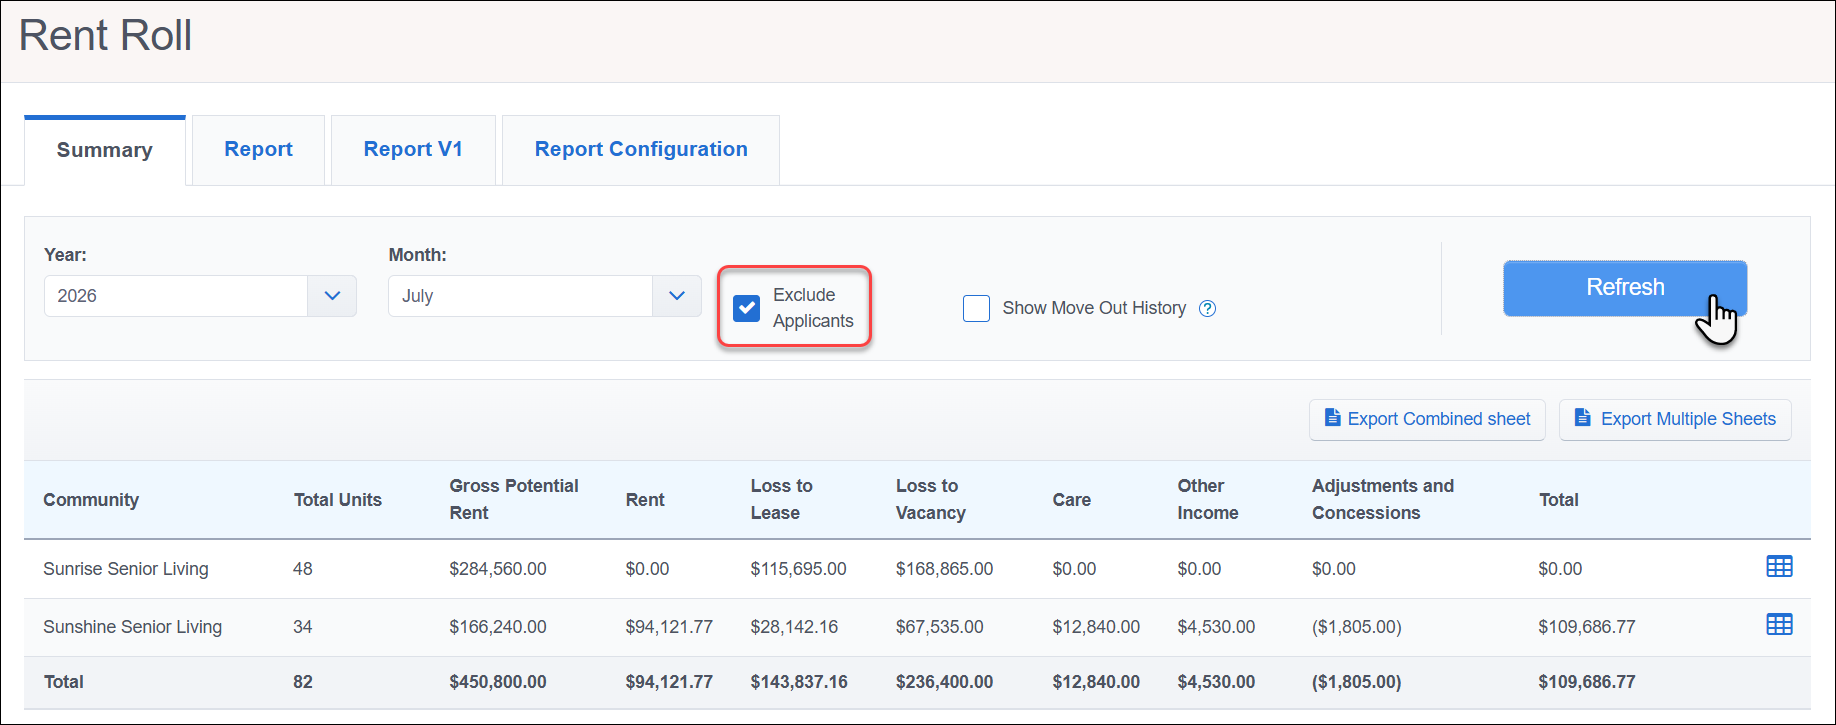
Task: Click the Refresh button
Action: tap(1625, 288)
